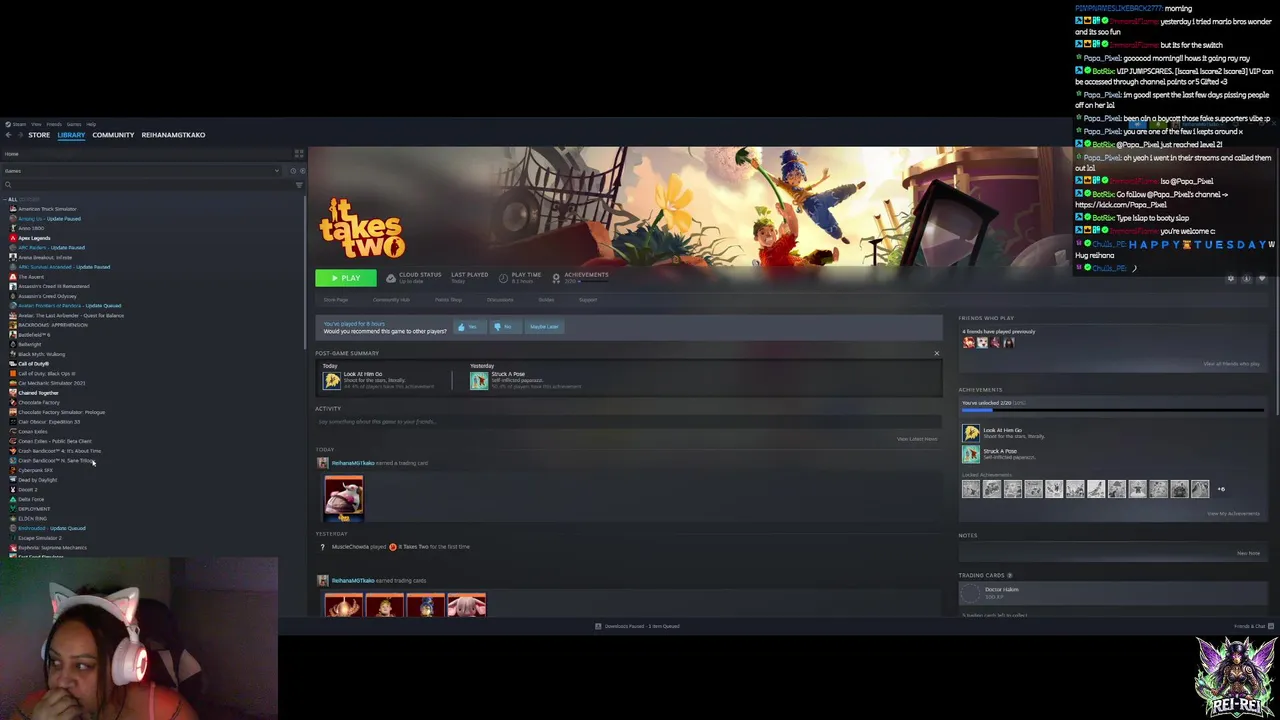Open the STORE tab

tap(39, 135)
